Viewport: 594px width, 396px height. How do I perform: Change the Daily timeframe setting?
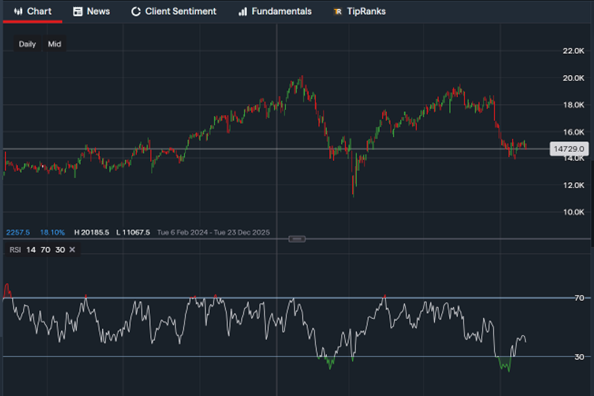click(x=27, y=44)
